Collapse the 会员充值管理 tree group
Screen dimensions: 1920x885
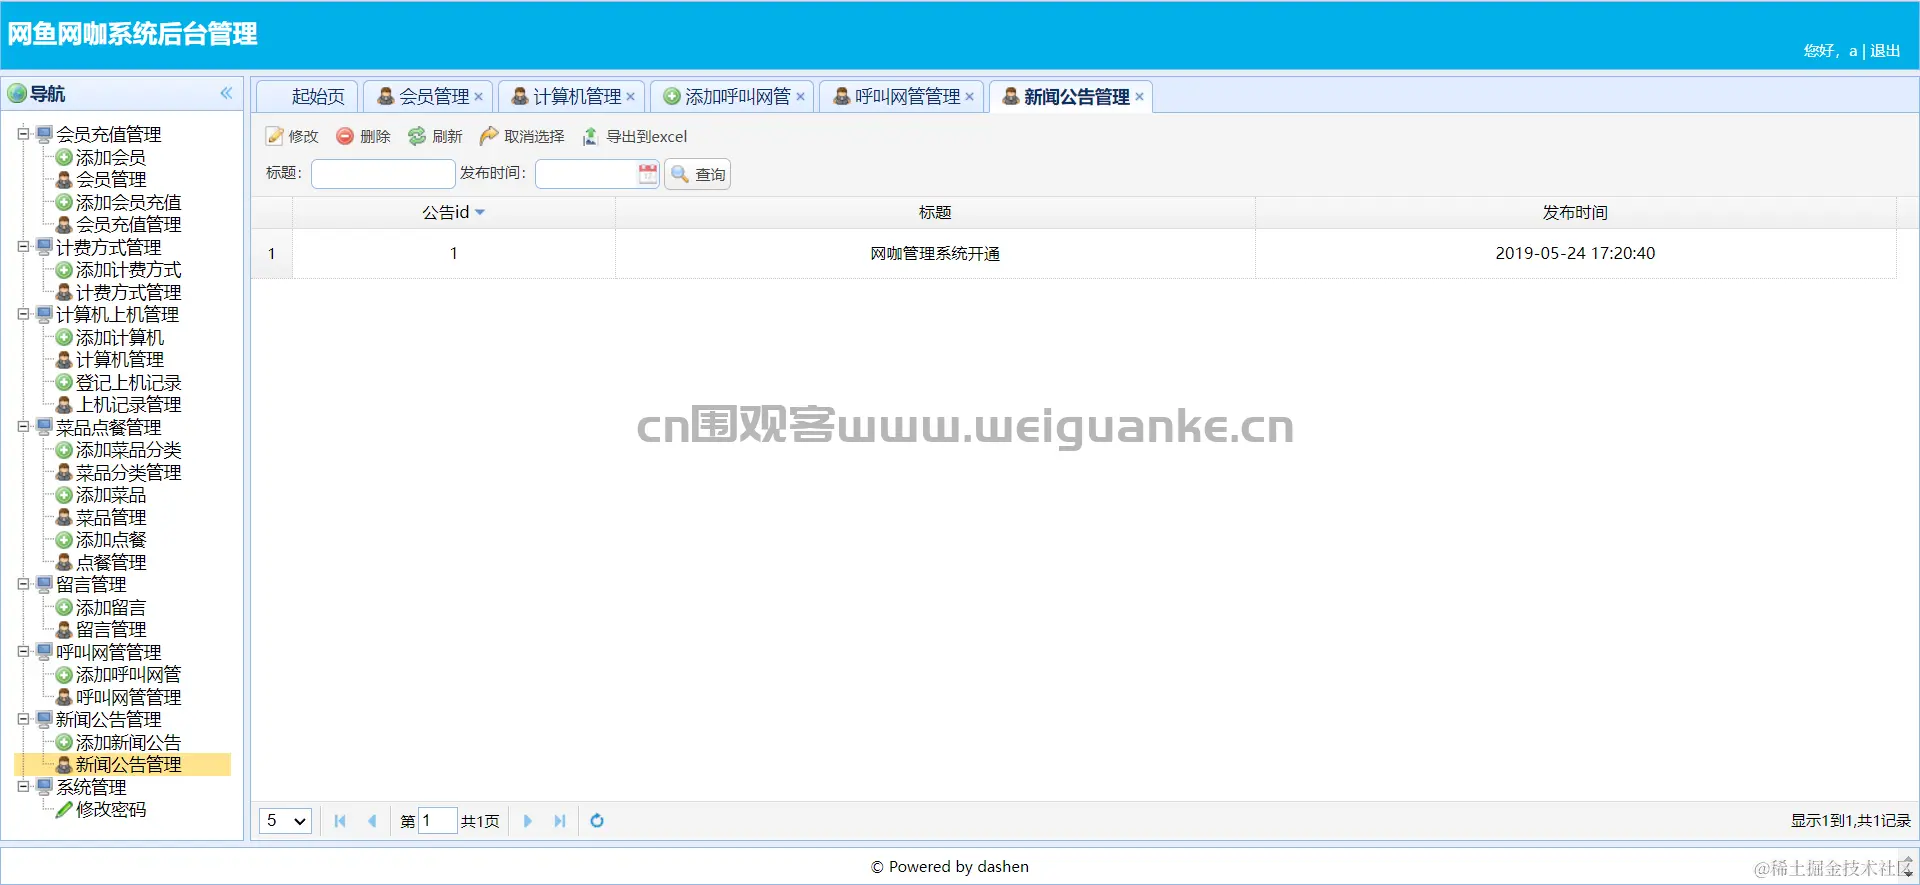click(x=23, y=133)
